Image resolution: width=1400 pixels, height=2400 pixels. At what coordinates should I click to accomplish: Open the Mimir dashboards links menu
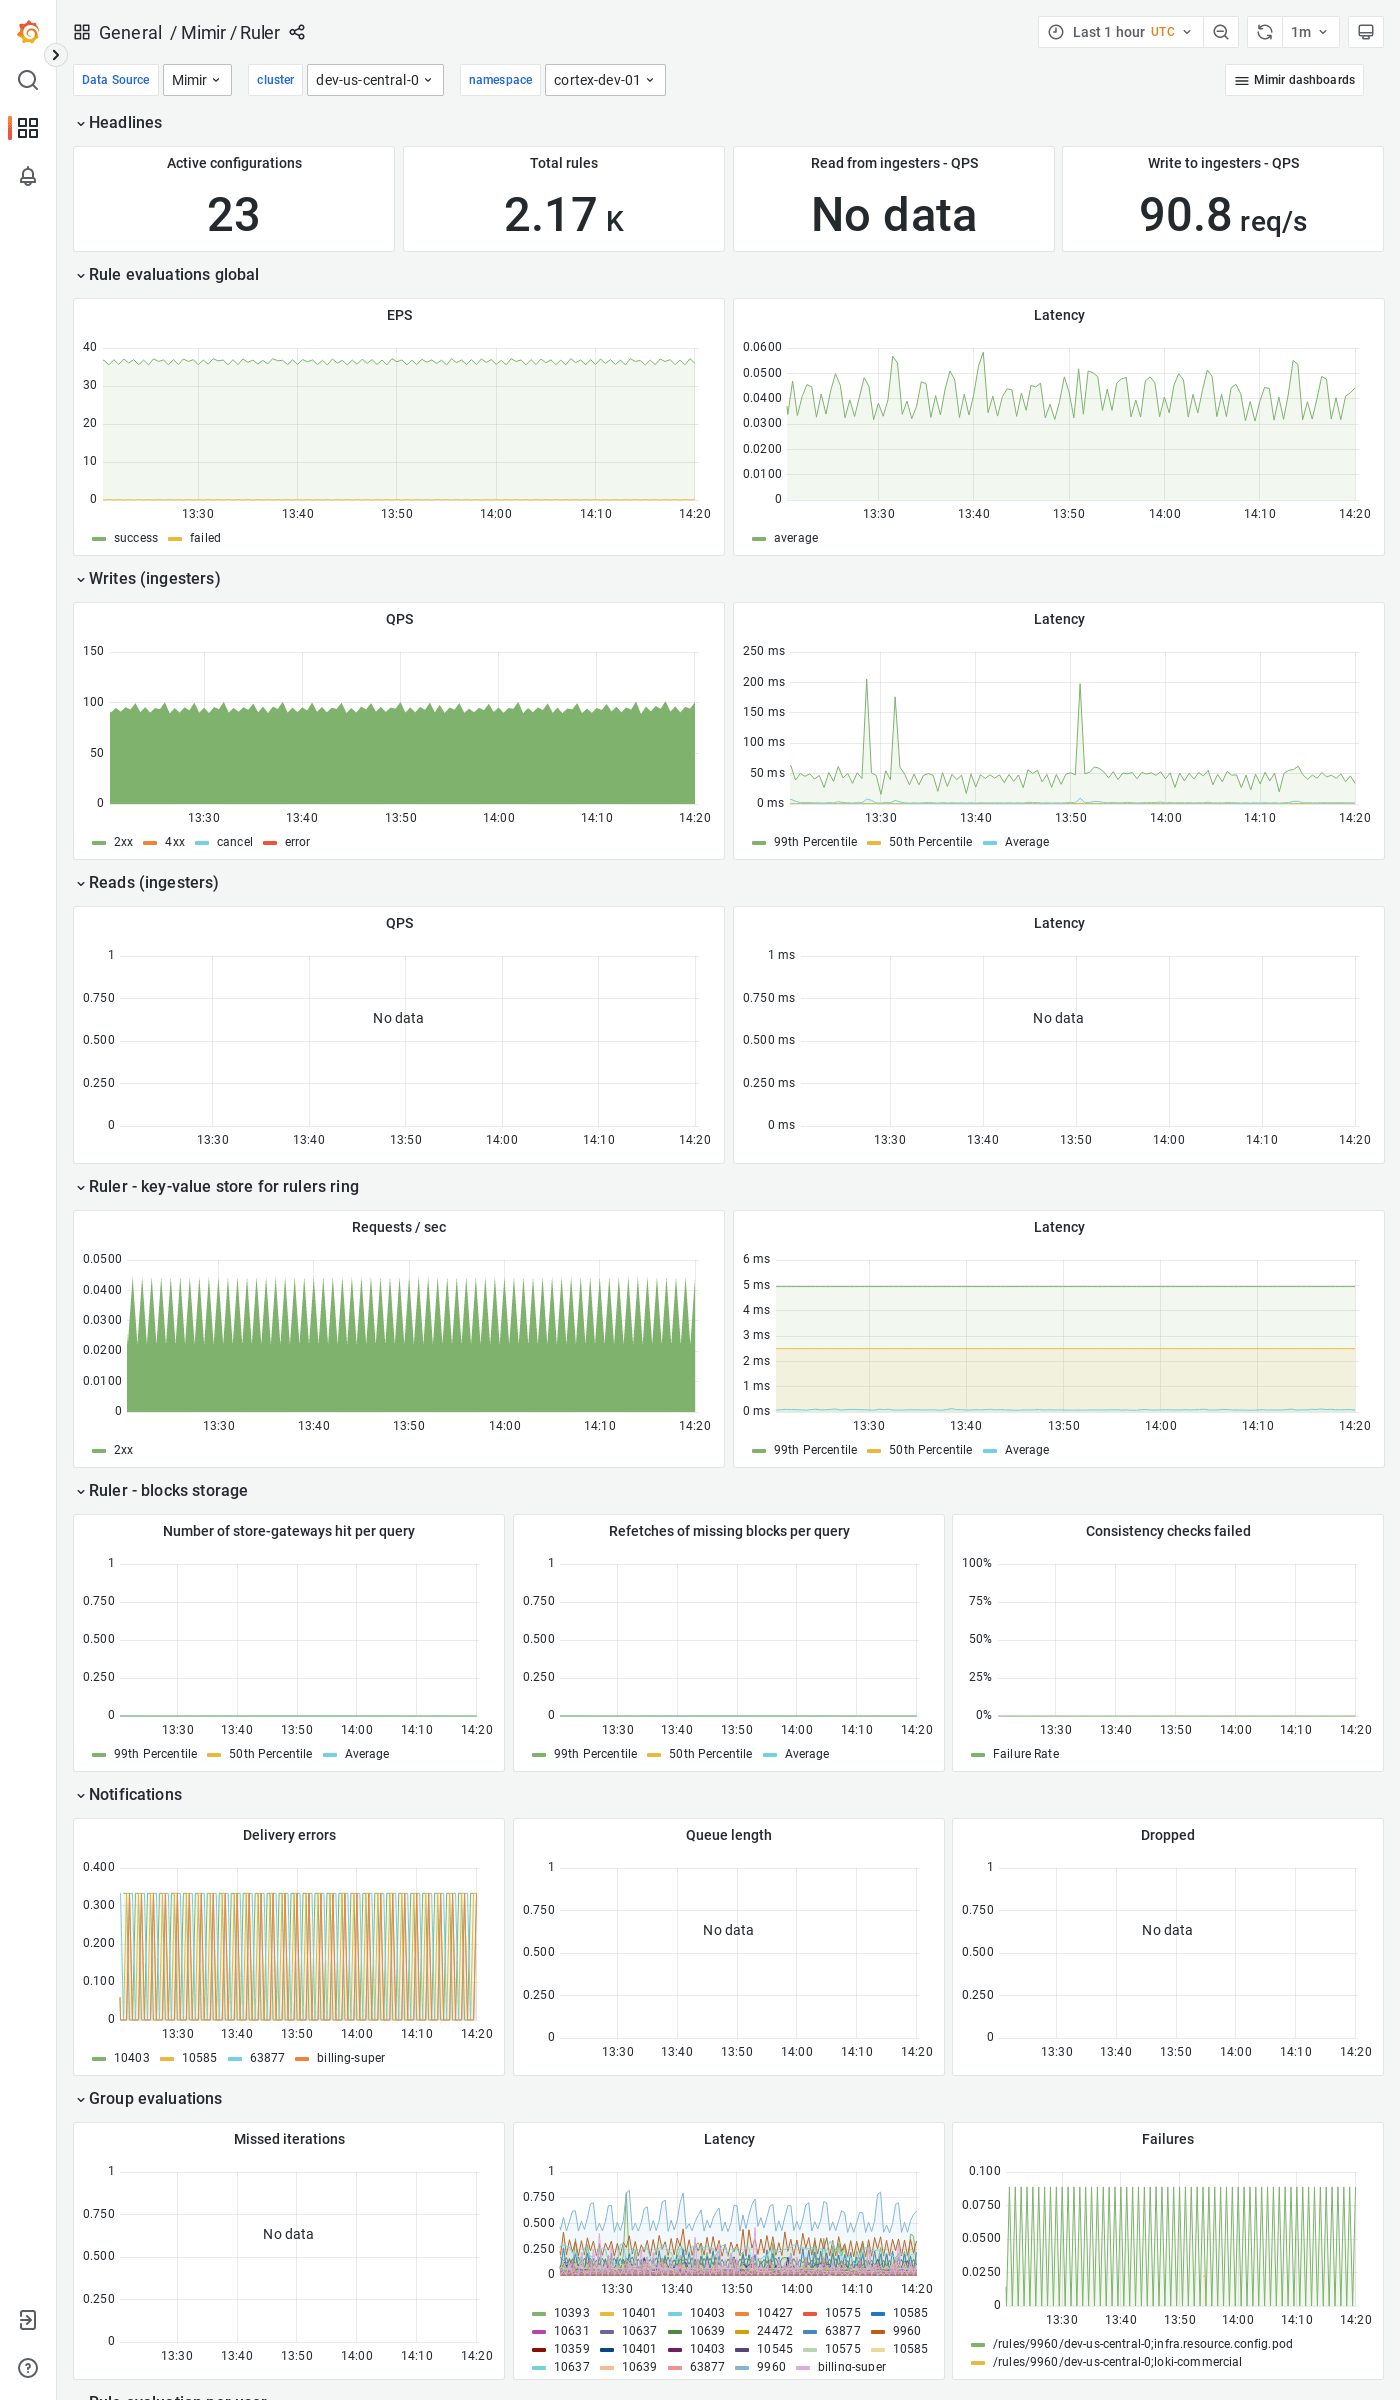(x=1295, y=80)
